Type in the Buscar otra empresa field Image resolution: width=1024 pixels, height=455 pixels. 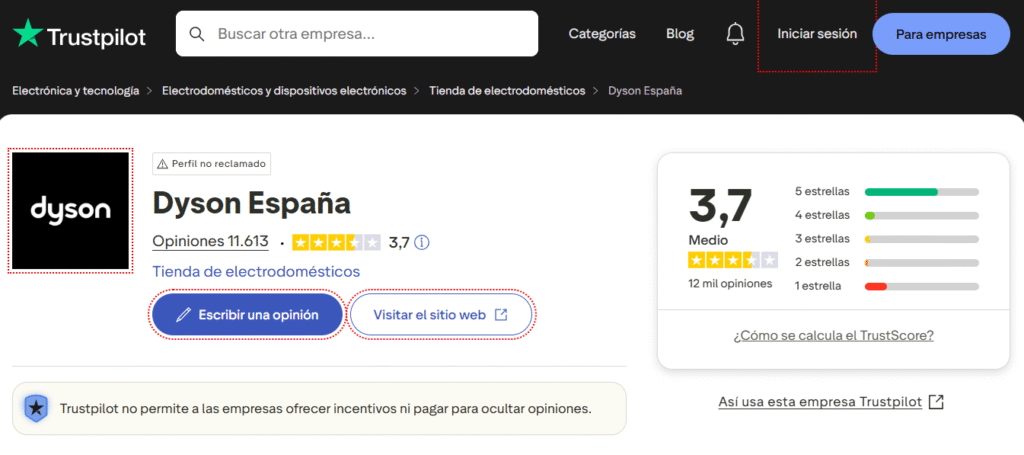click(370, 34)
